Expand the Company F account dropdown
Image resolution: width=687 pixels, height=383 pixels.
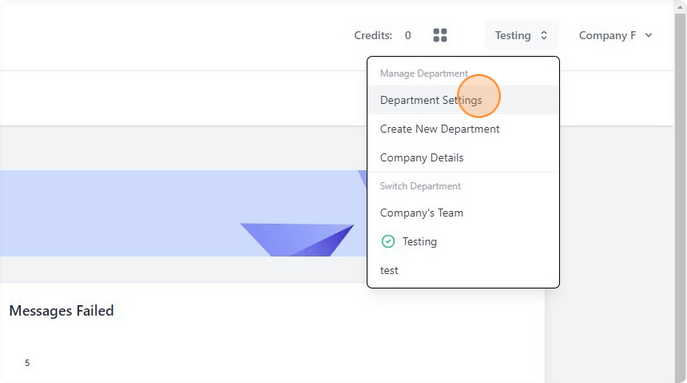pos(616,35)
